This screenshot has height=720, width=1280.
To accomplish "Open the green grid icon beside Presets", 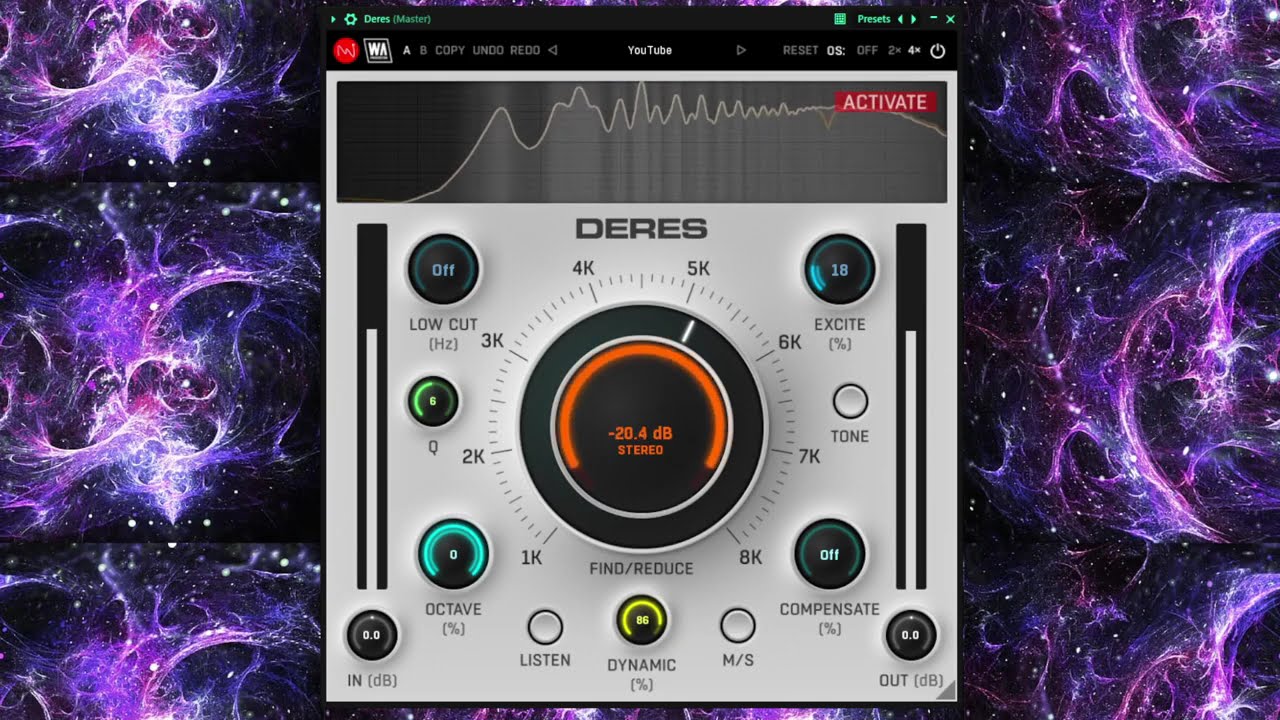I will click(x=840, y=19).
